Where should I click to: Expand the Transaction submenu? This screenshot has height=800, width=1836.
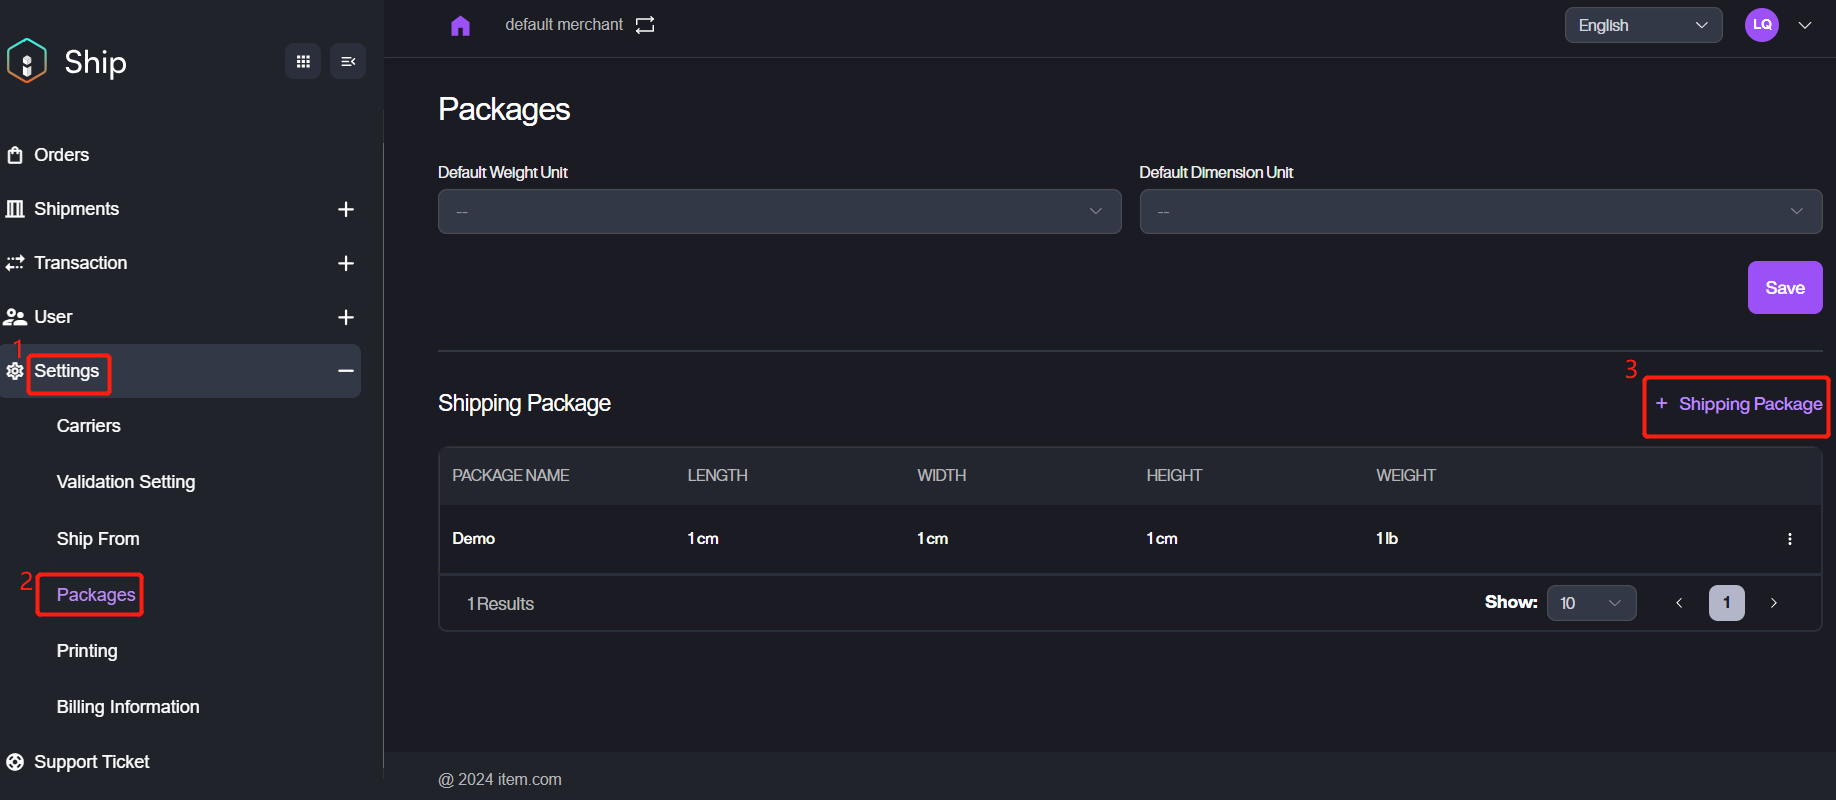point(346,263)
